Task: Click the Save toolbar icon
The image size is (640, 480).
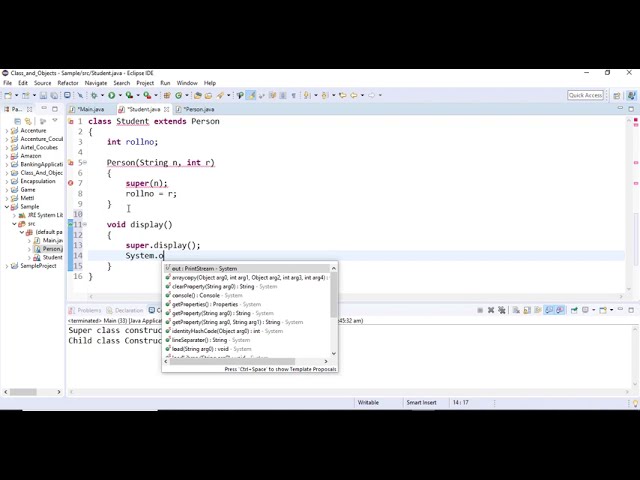Action: 43,96
